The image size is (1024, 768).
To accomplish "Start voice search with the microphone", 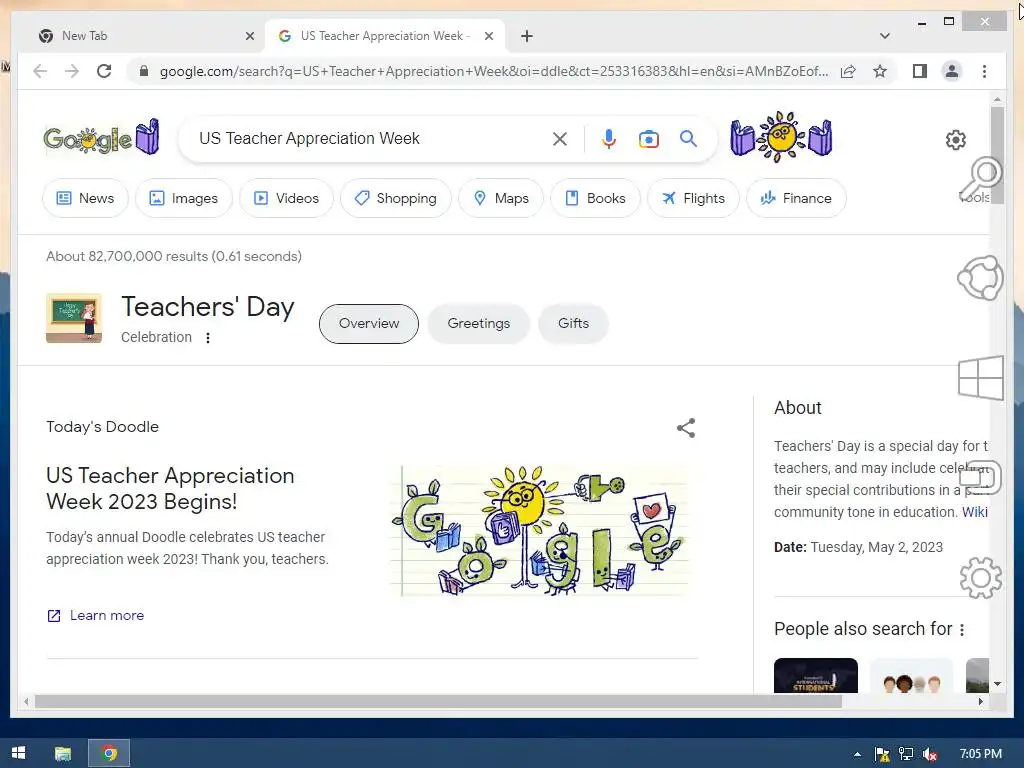I will (609, 138).
